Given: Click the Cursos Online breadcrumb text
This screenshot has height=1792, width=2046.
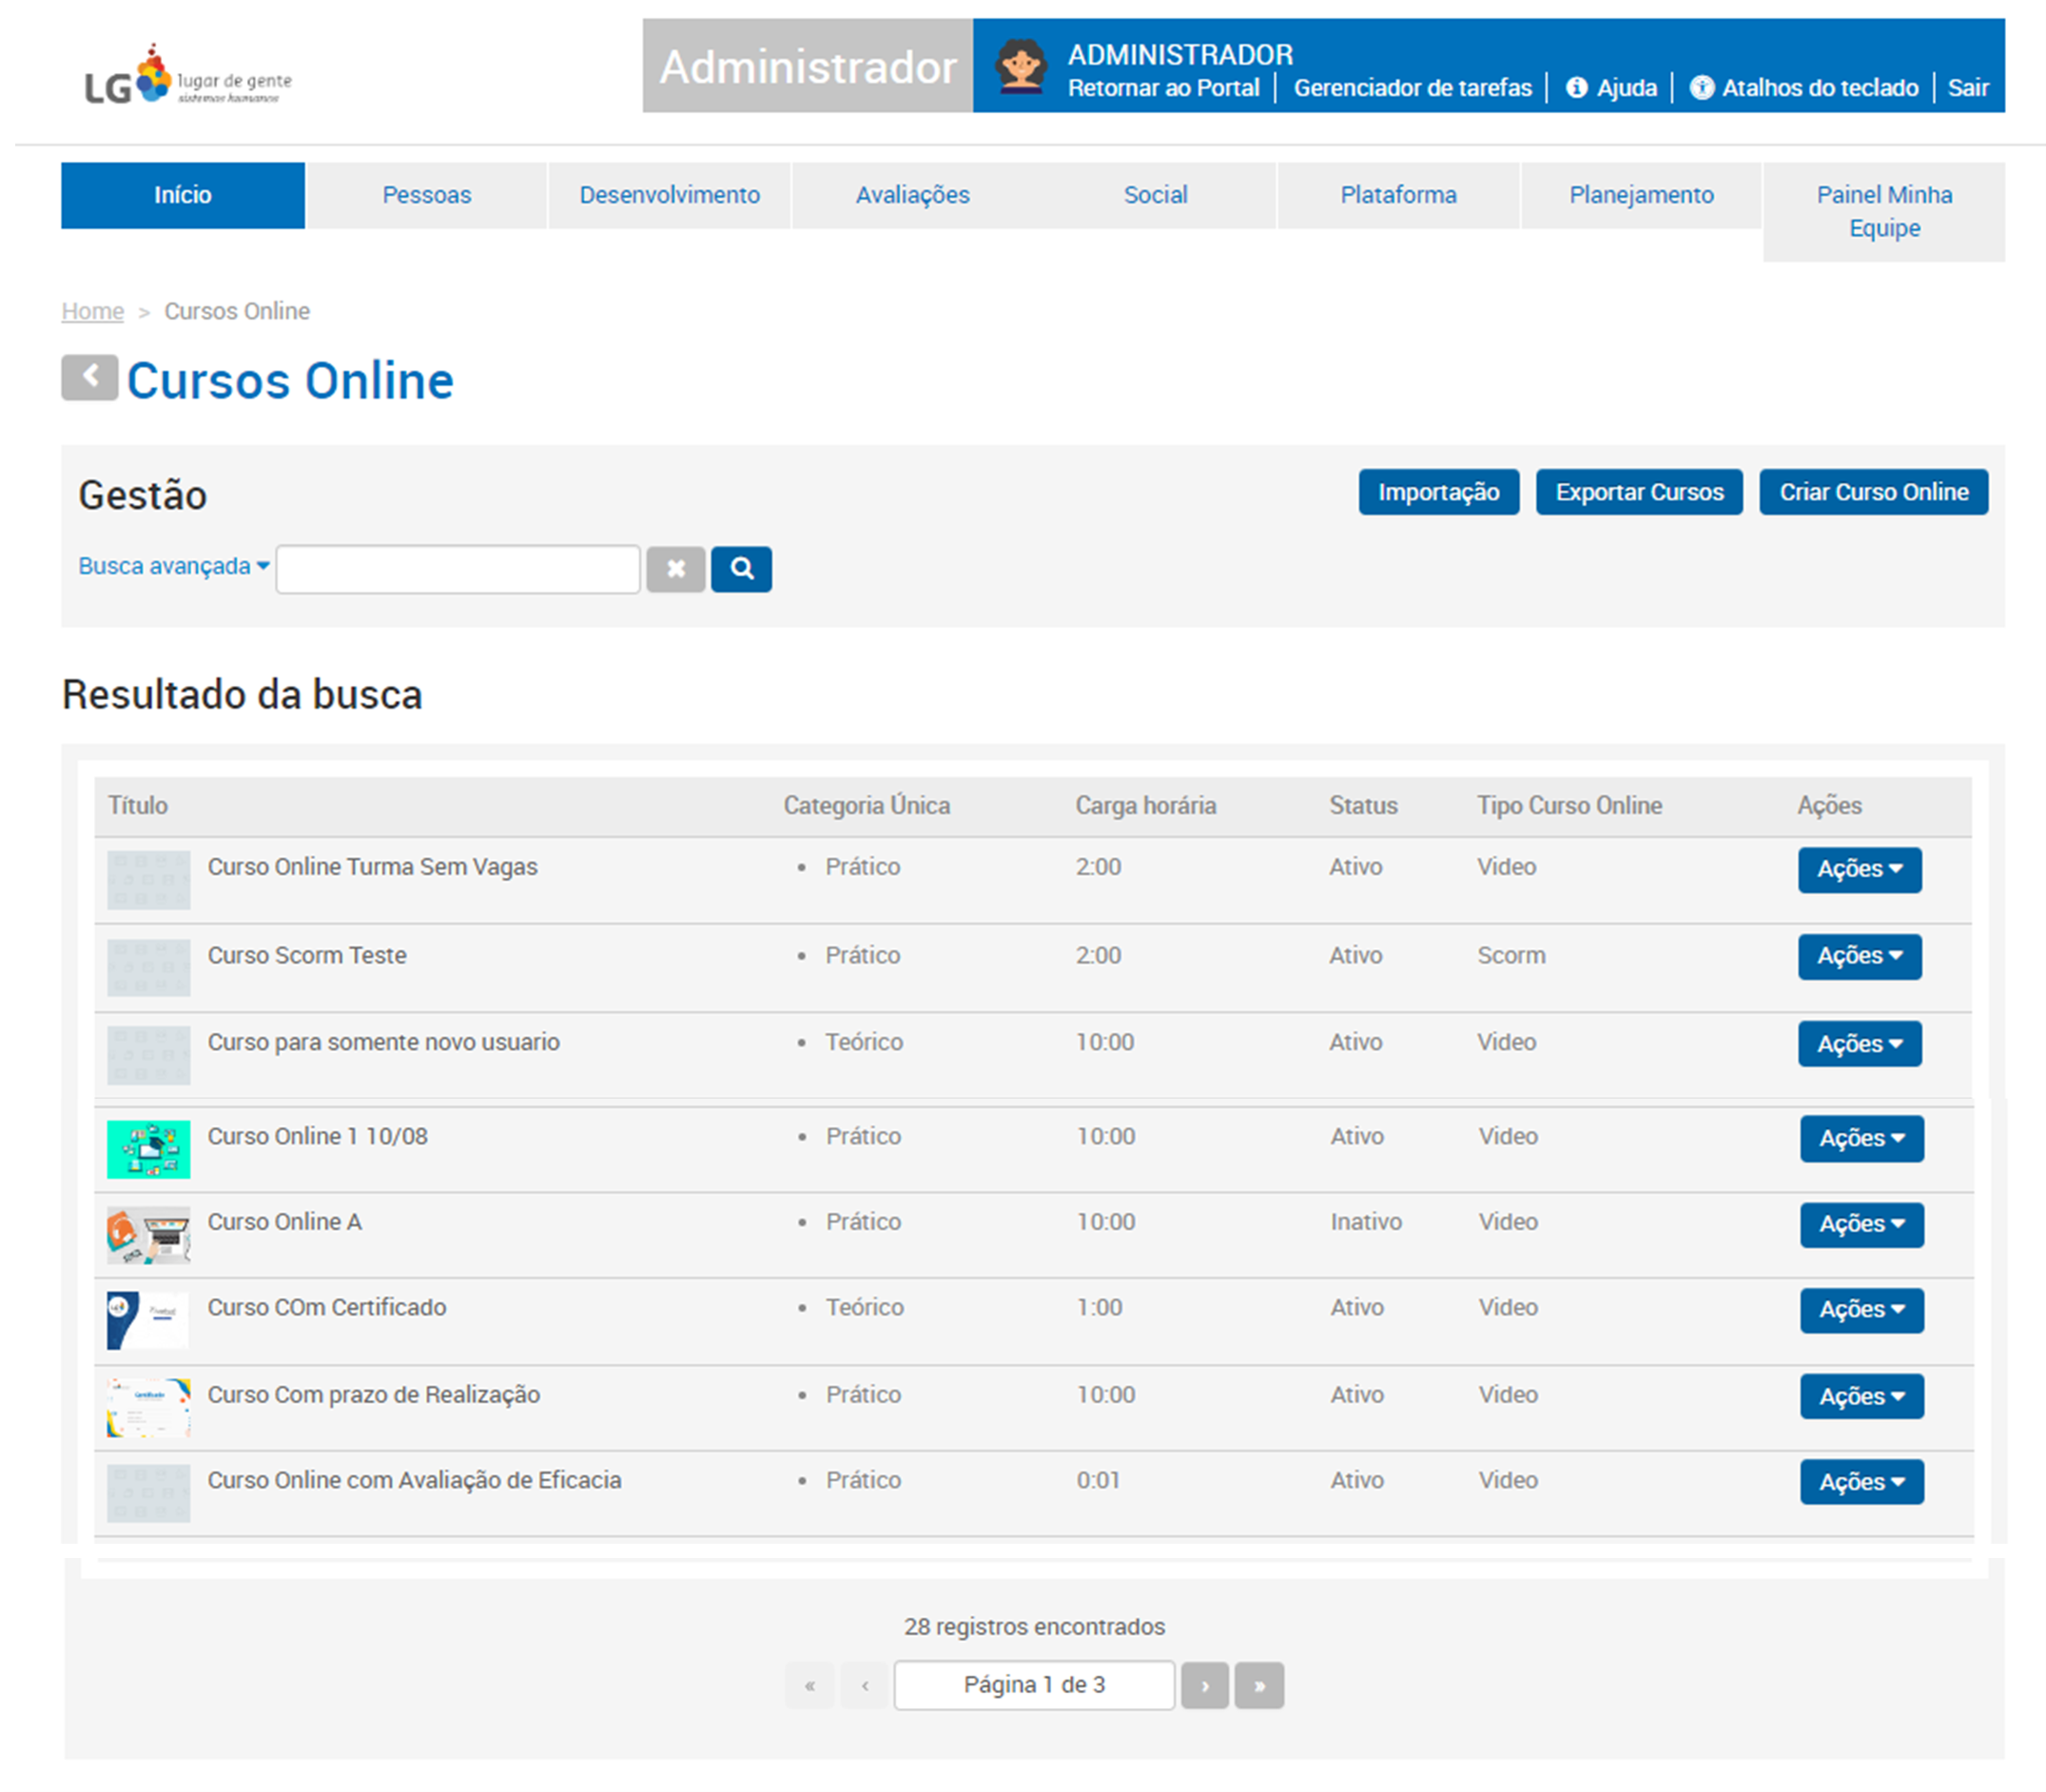Looking at the screenshot, I should pos(237,311).
